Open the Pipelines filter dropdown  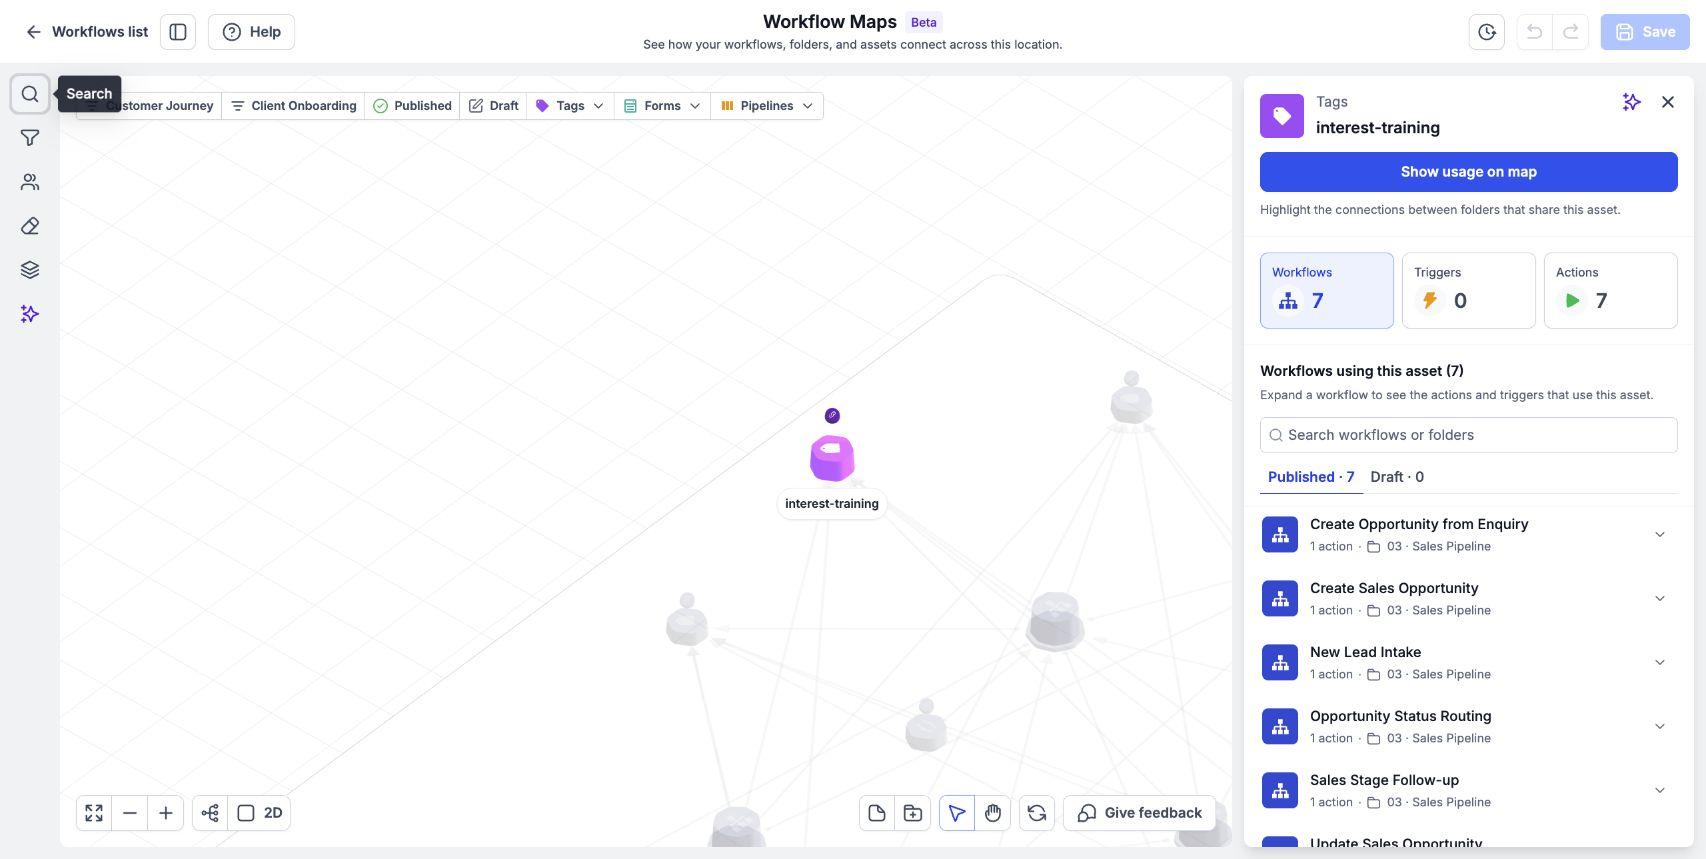point(767,106)
